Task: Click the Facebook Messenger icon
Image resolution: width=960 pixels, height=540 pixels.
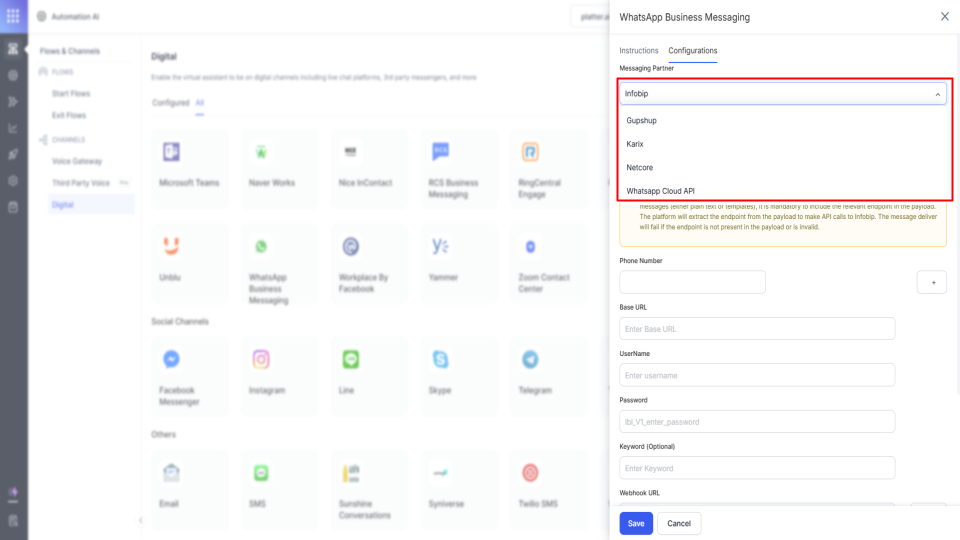Action: point(171,359)
